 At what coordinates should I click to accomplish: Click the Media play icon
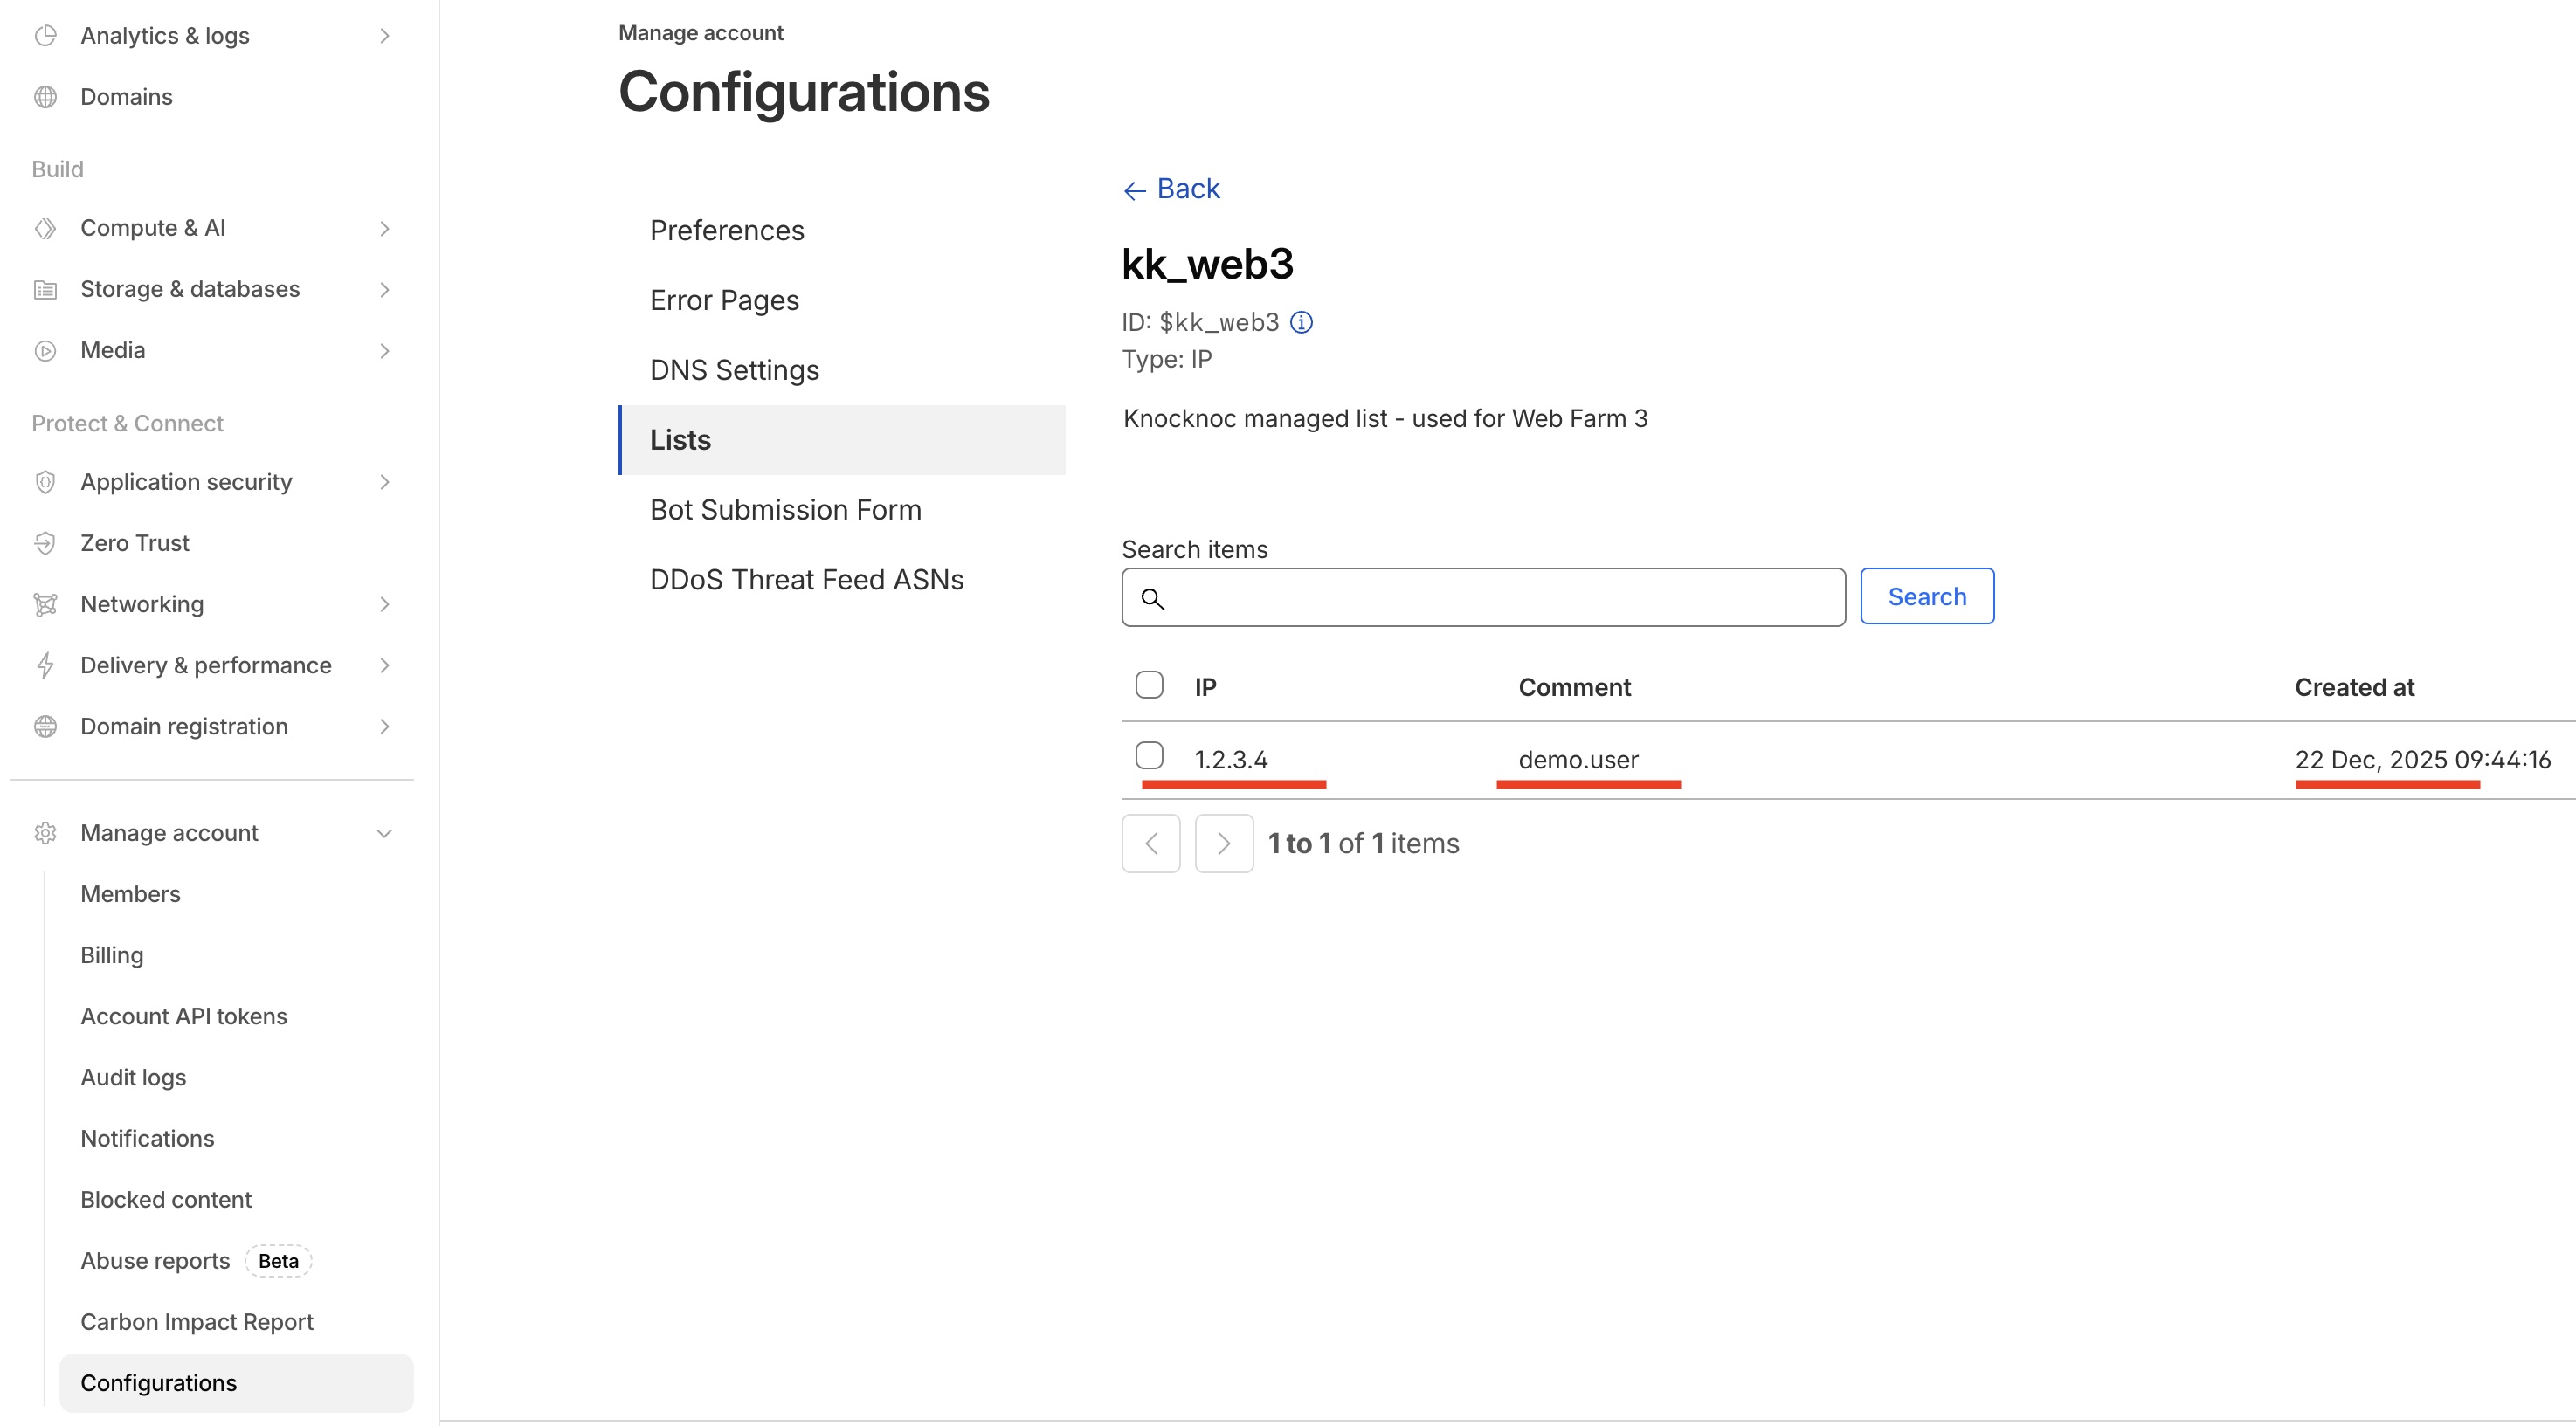click(45, 350)
